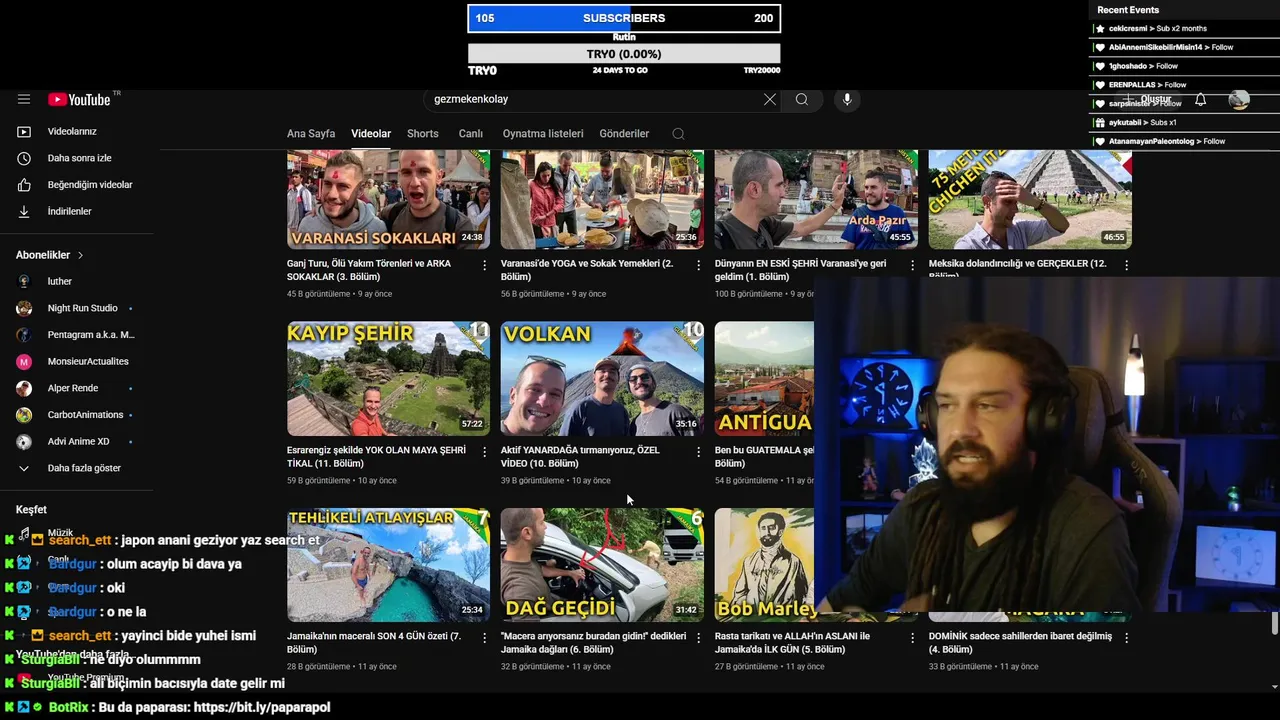Open Advi Anime XD channel
The image size is (1280, 720).
click(77, 441)
